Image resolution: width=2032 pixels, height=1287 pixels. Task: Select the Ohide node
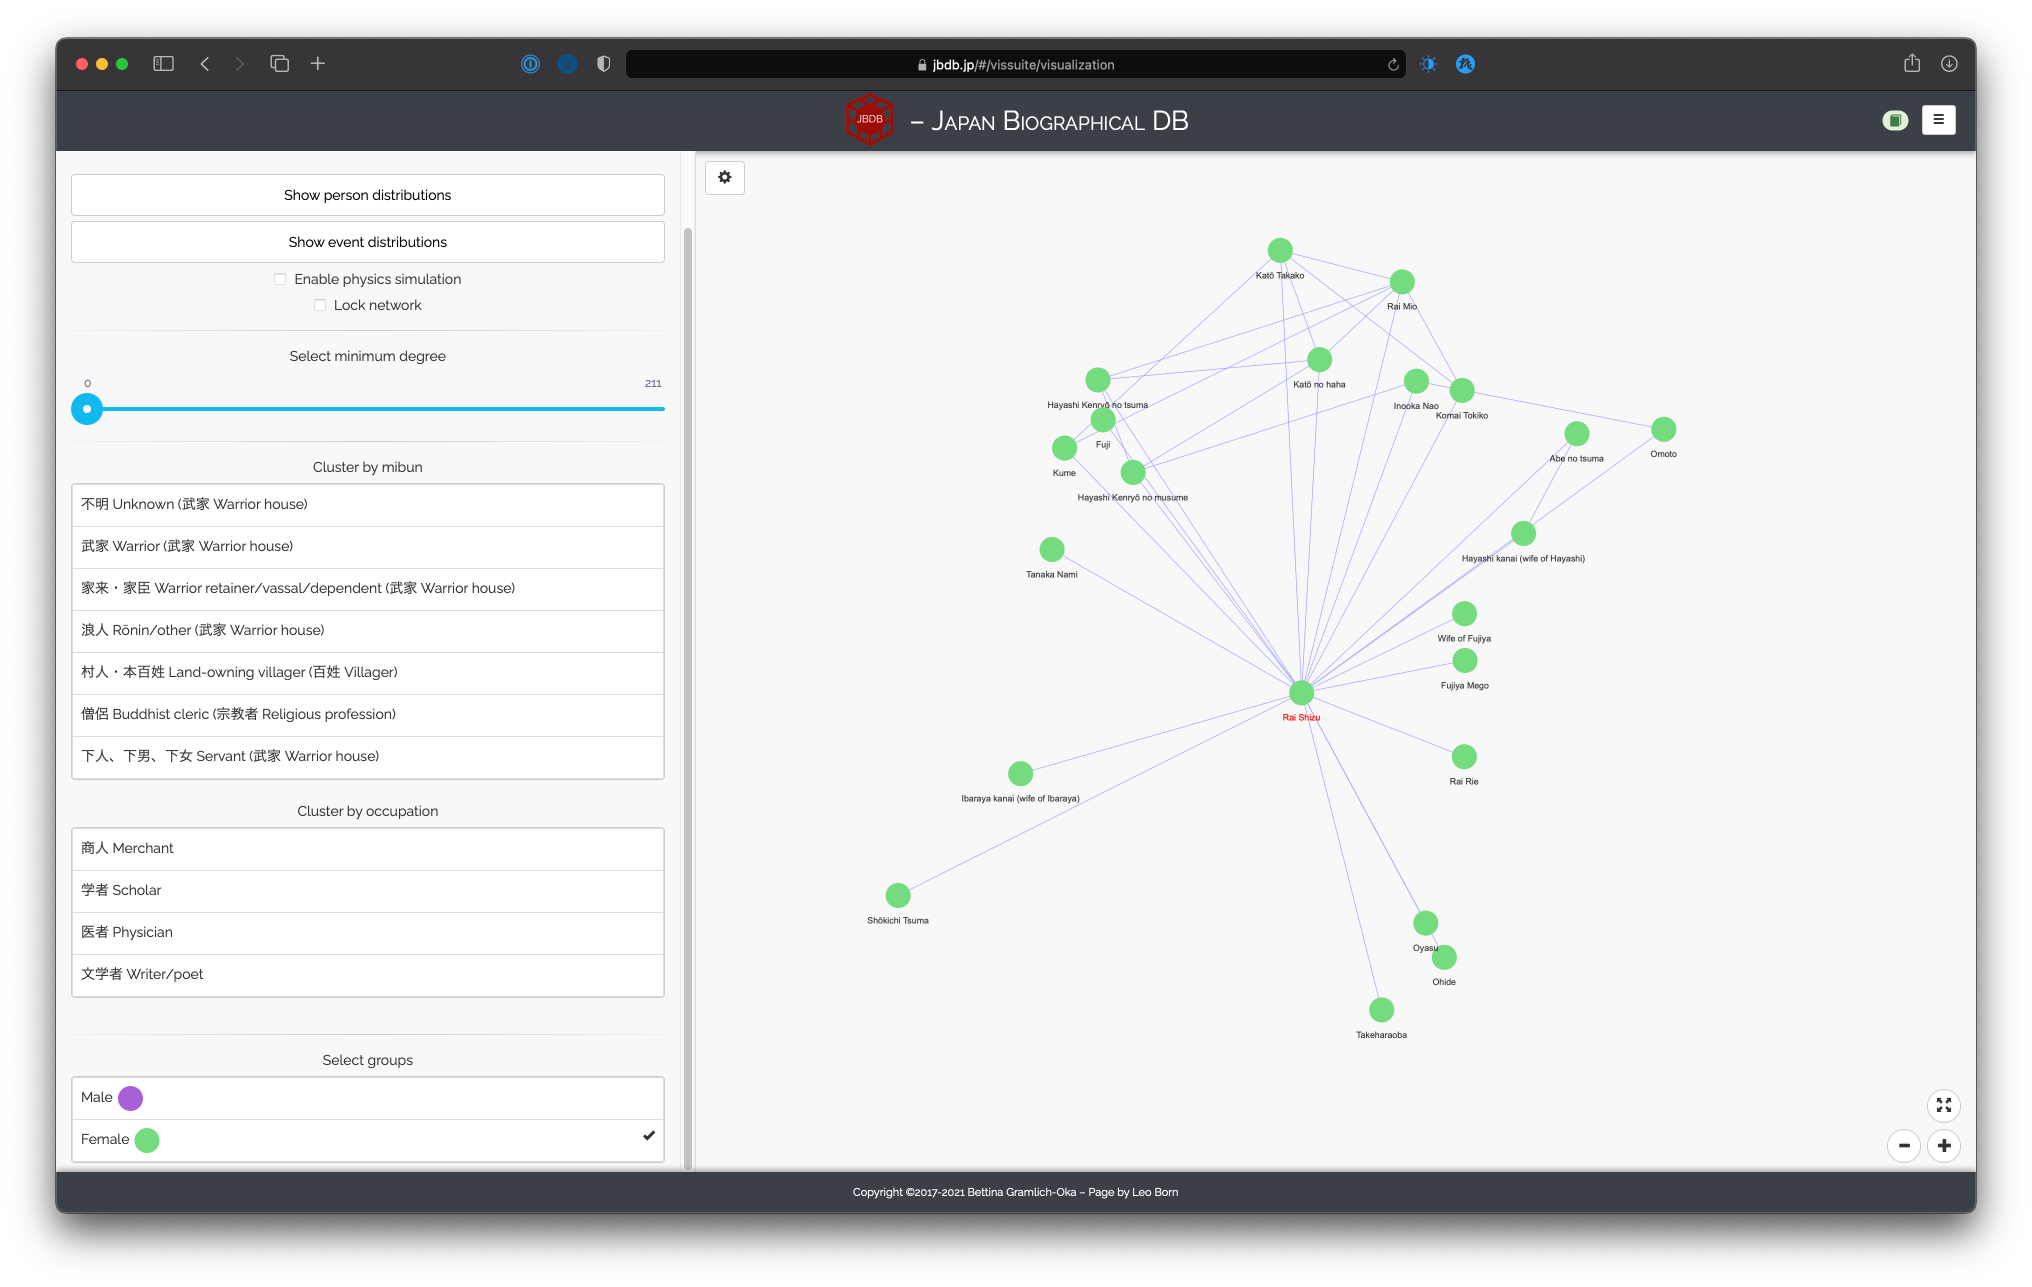(x=1444, y=958)
